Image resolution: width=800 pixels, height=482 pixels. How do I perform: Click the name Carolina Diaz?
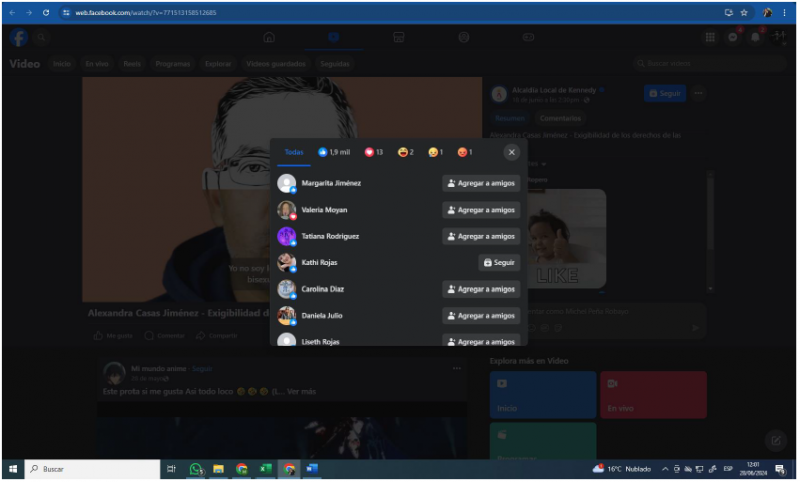click(x=323, y=290)
